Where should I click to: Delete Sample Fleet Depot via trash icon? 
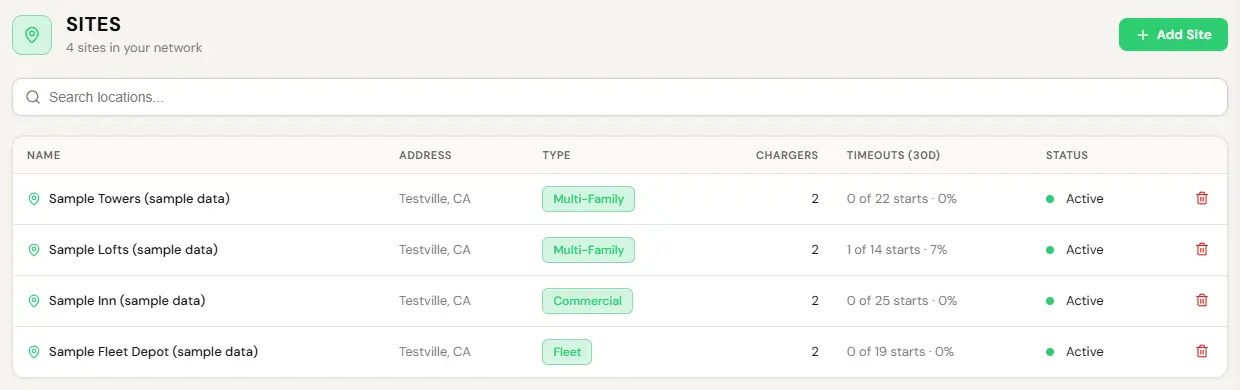tap(1202, 352)
